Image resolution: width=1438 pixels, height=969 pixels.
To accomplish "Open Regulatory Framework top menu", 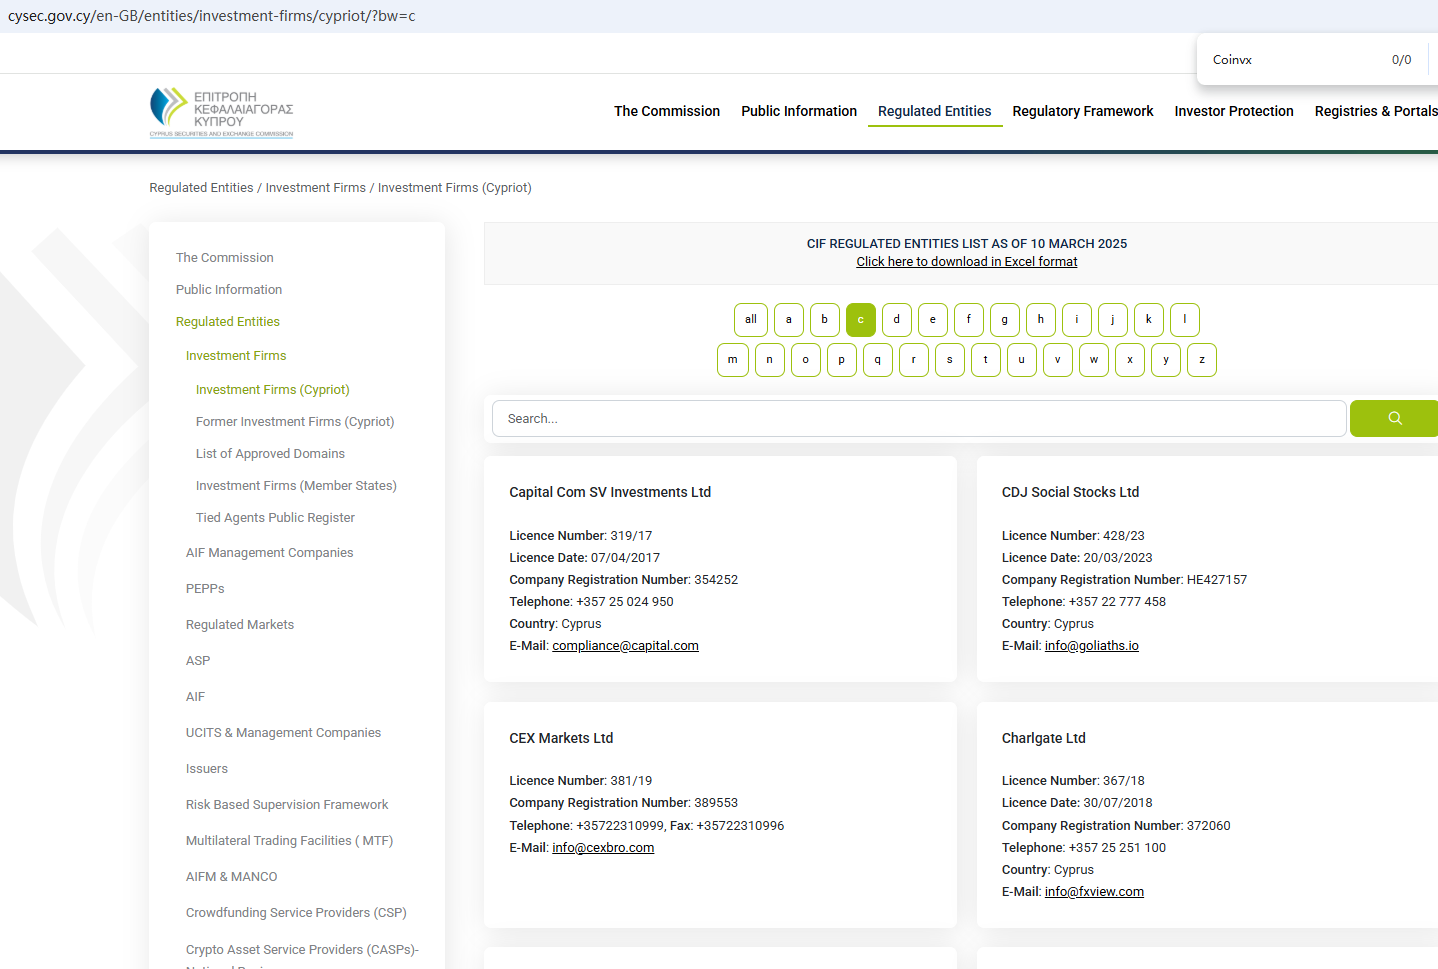I will (1083, 111).
